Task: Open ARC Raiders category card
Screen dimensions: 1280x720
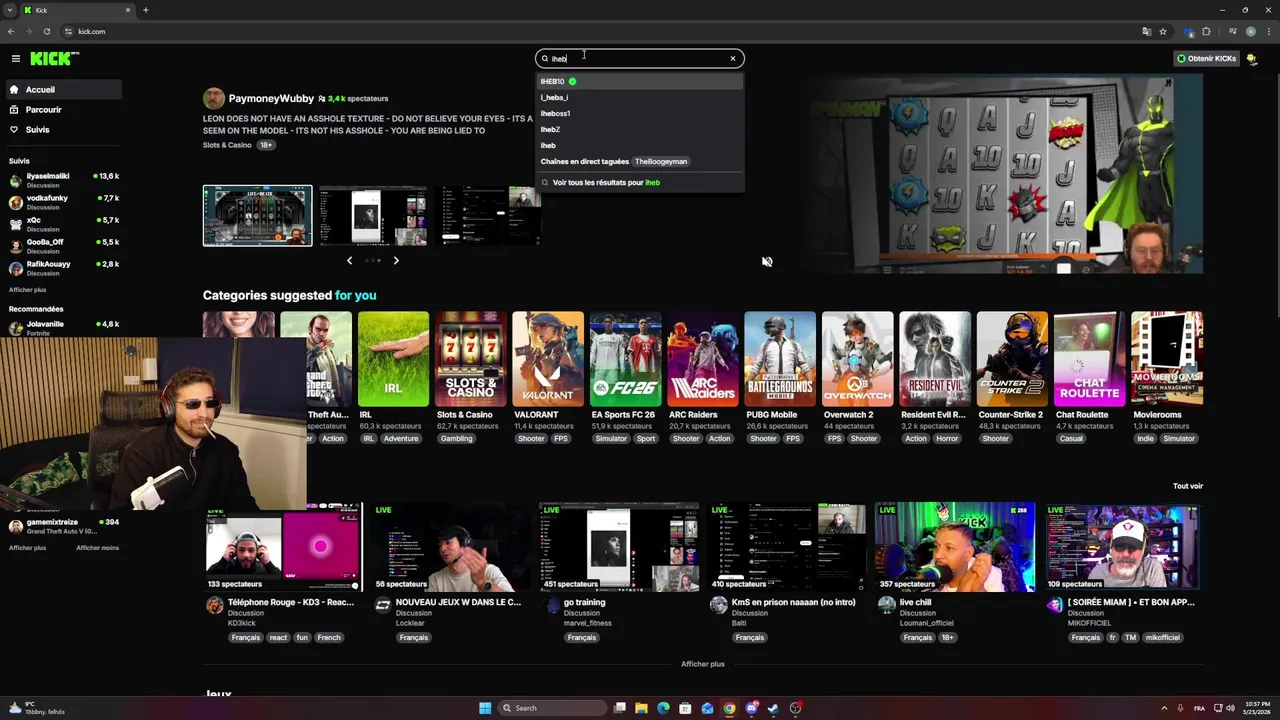Action: tap(703, 359)
